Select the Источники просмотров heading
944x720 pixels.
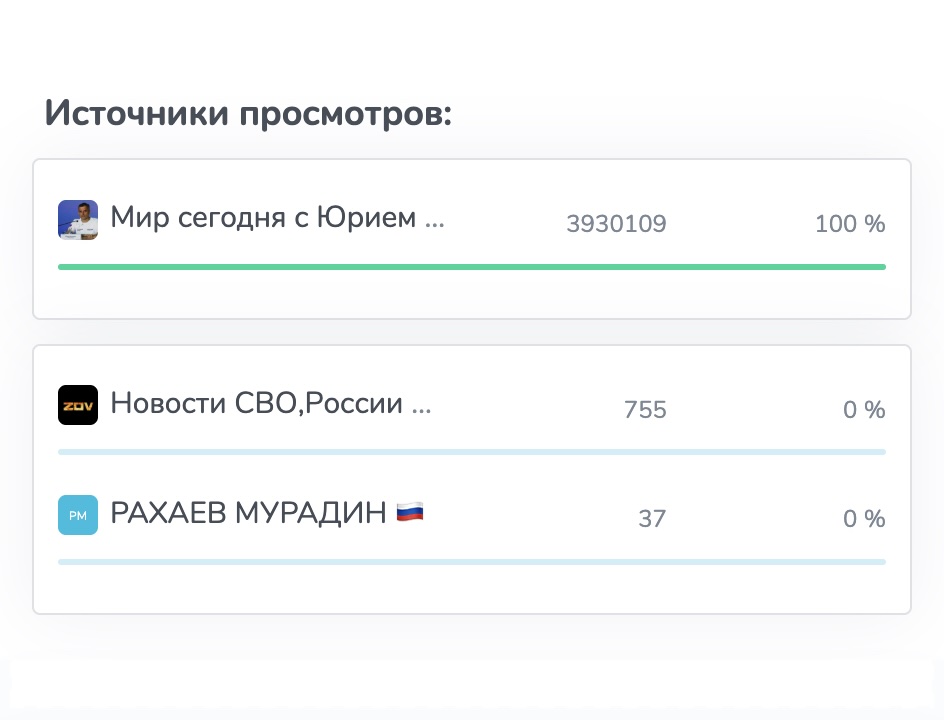[x=248, y=113]
